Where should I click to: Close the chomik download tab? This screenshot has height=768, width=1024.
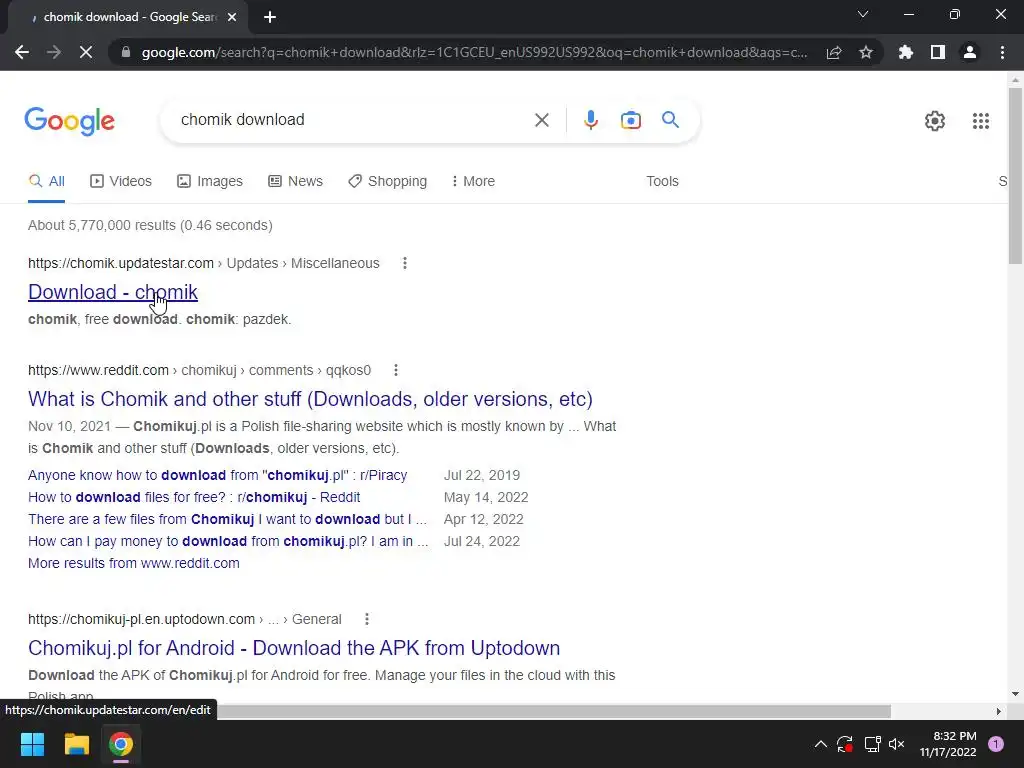[232, 18]
